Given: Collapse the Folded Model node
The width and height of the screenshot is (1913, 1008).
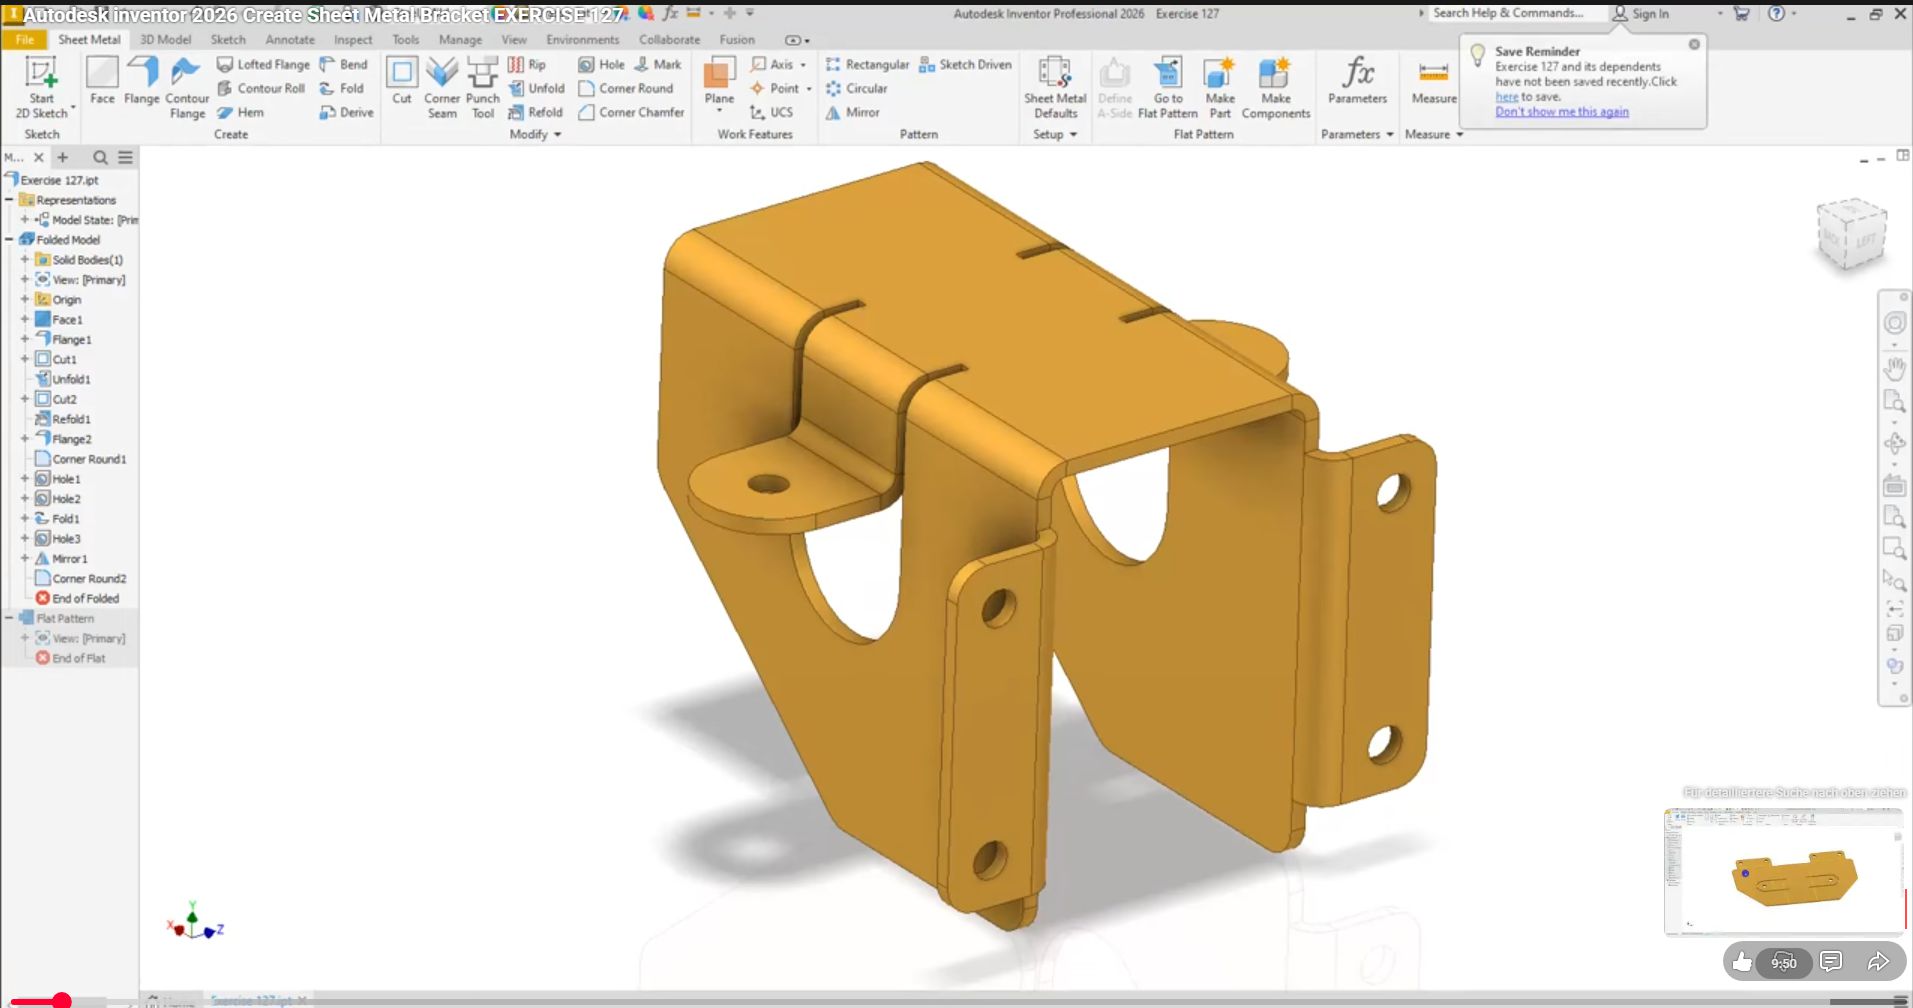Looking at the screenshot, I should (x=9, y=239).
